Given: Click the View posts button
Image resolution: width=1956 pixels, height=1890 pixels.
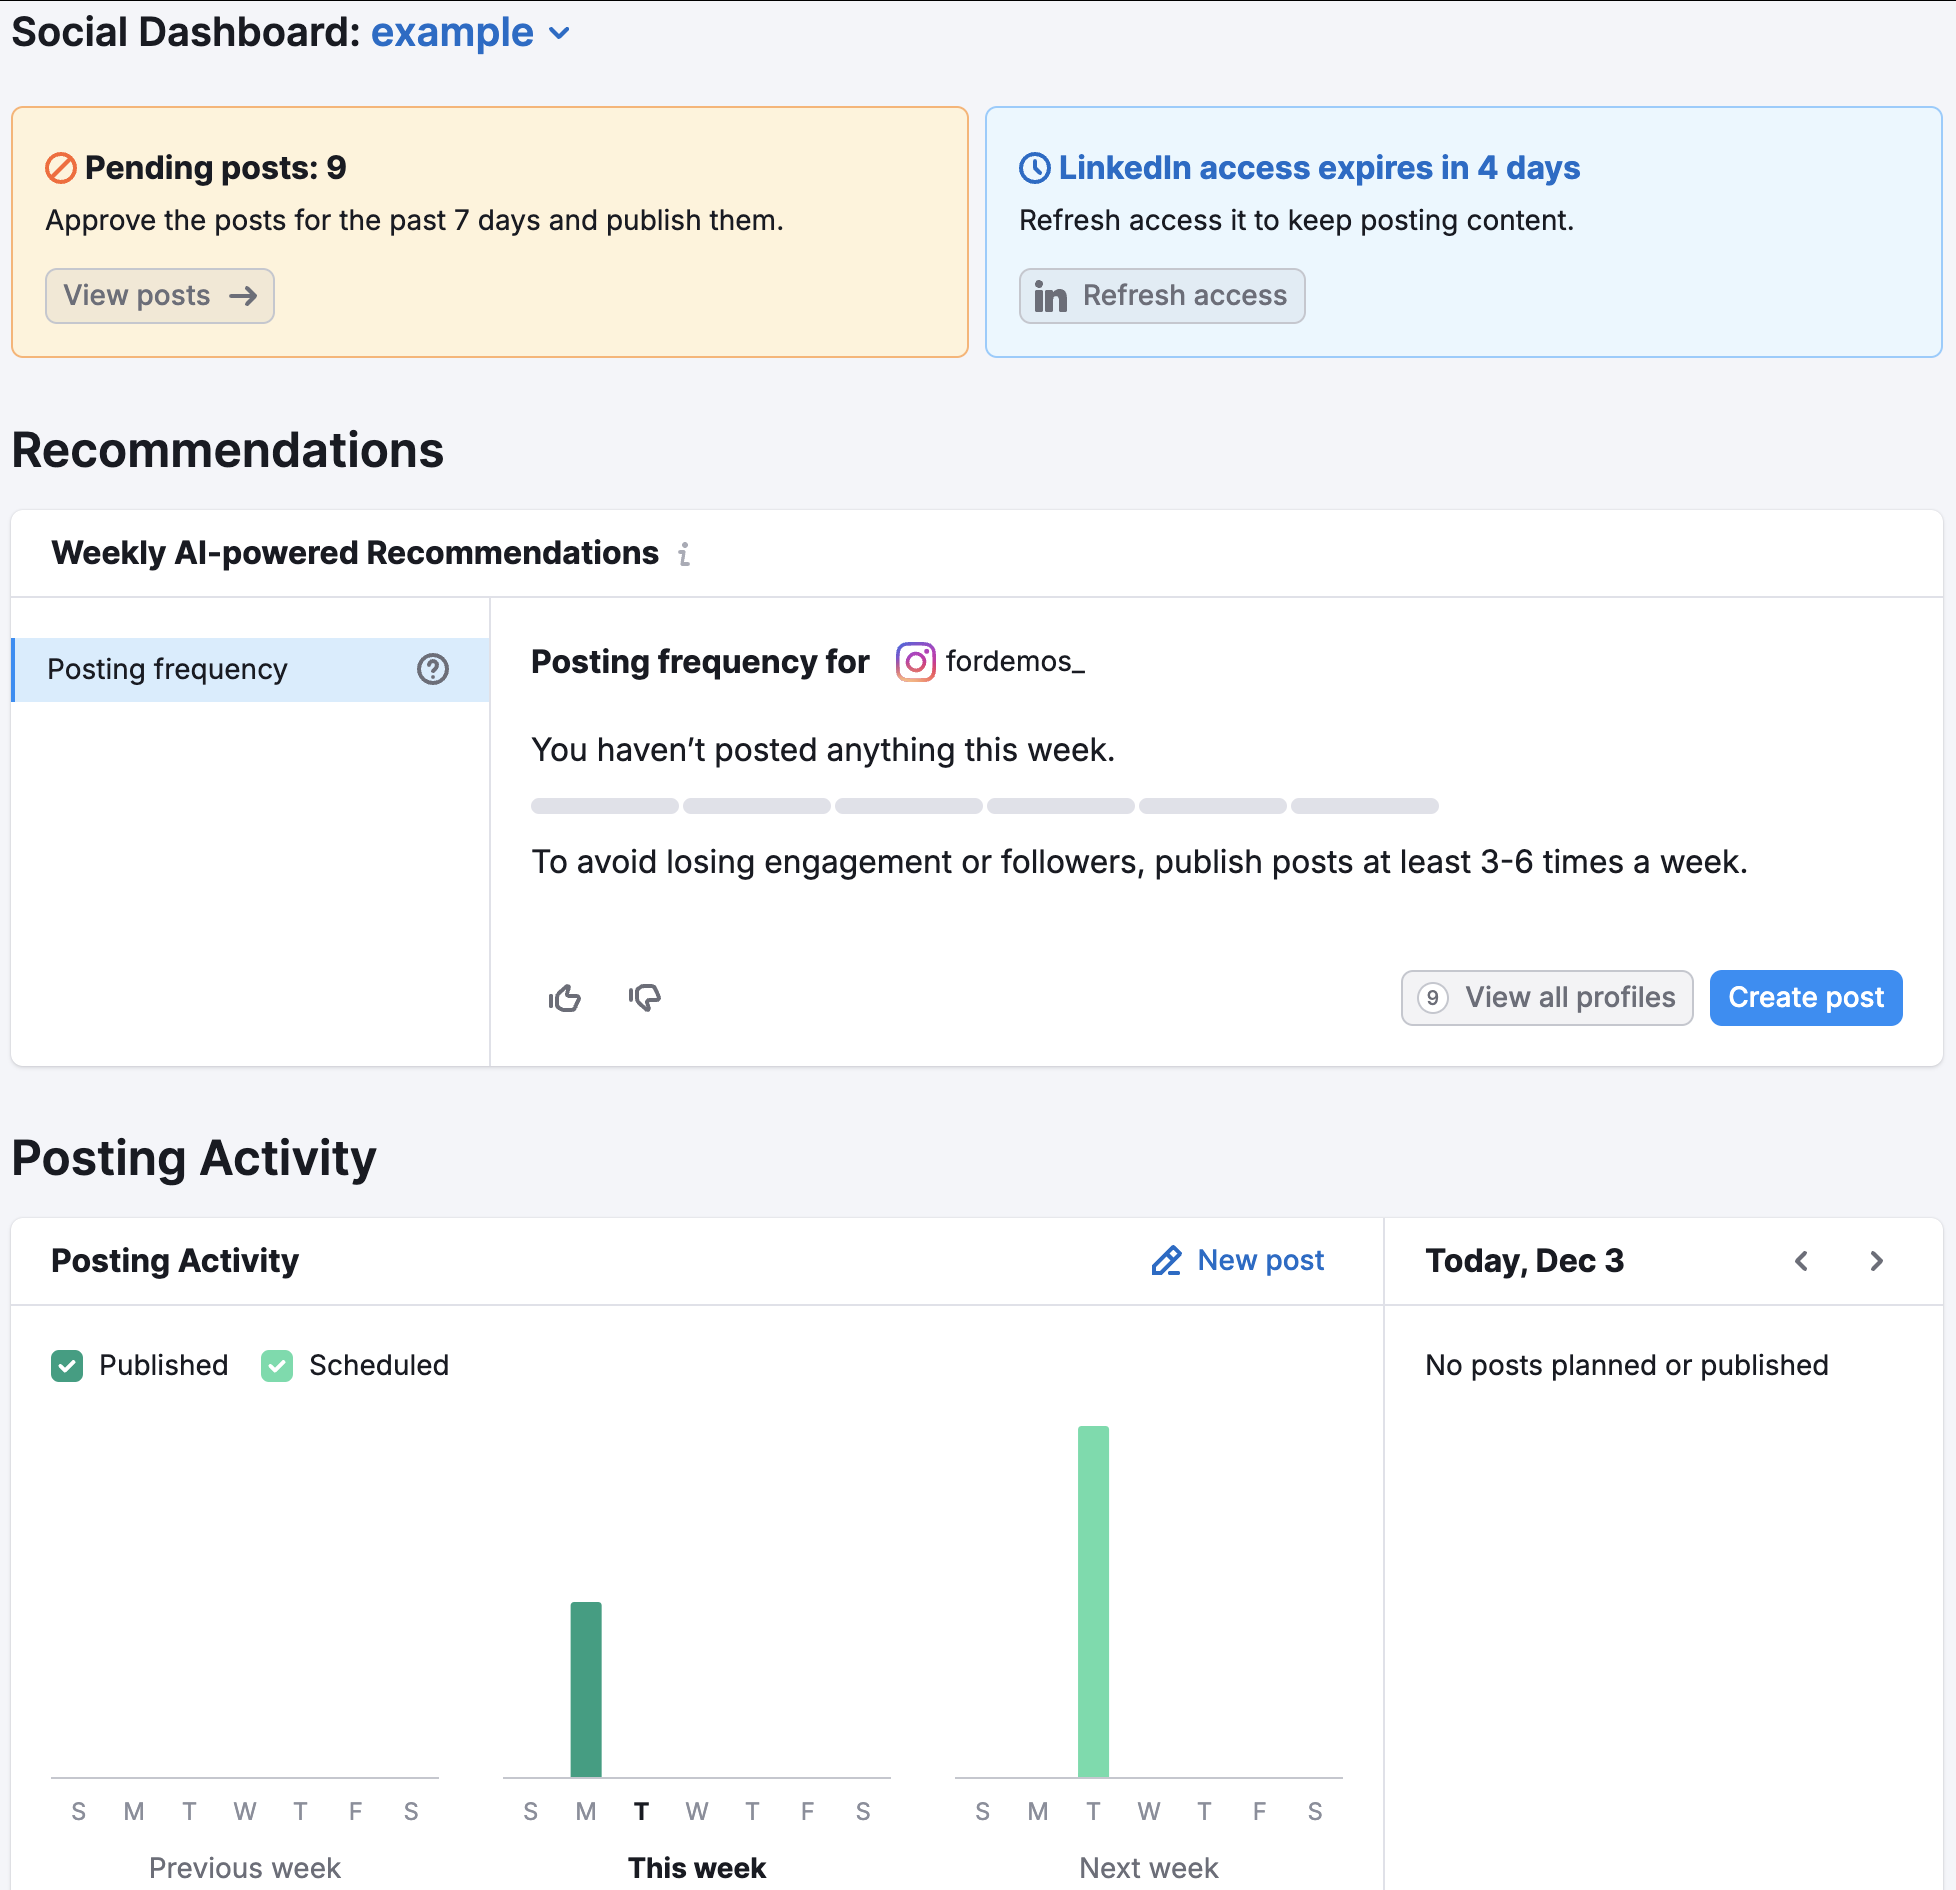Looking at the screenshot, I should 160,296.
